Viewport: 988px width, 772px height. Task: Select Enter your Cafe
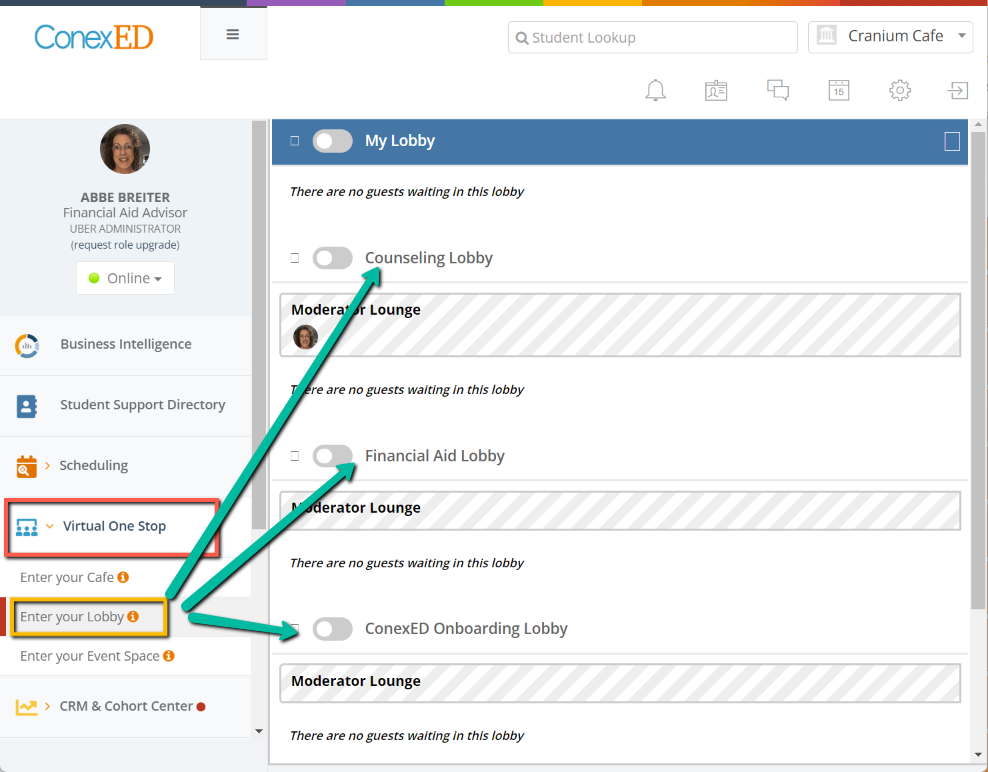click(x=67, y=577)
